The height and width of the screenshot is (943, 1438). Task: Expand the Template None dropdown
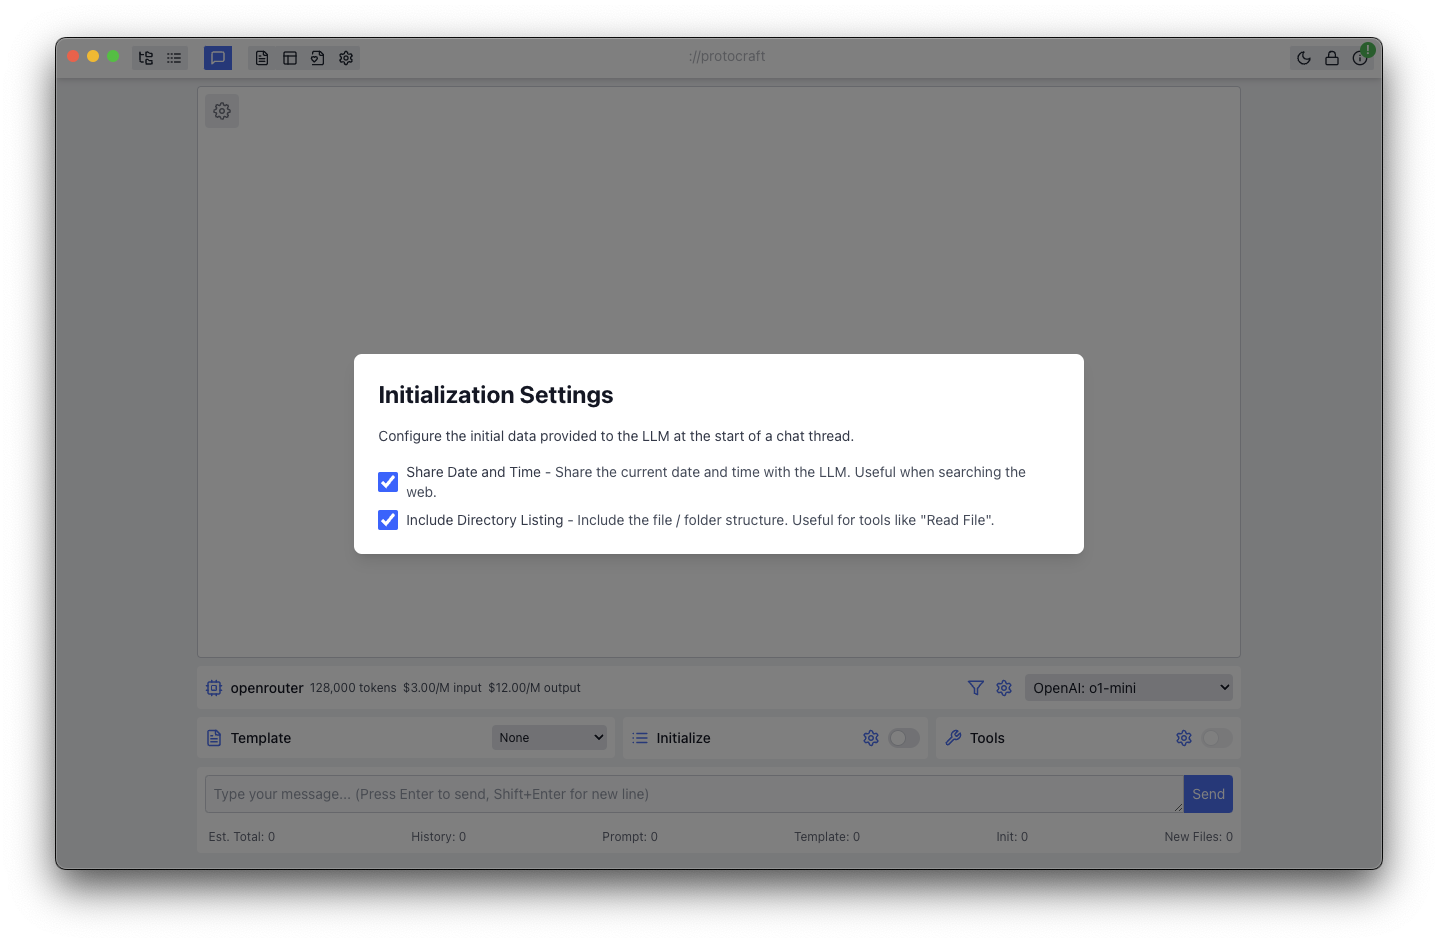tap(549, 738)
